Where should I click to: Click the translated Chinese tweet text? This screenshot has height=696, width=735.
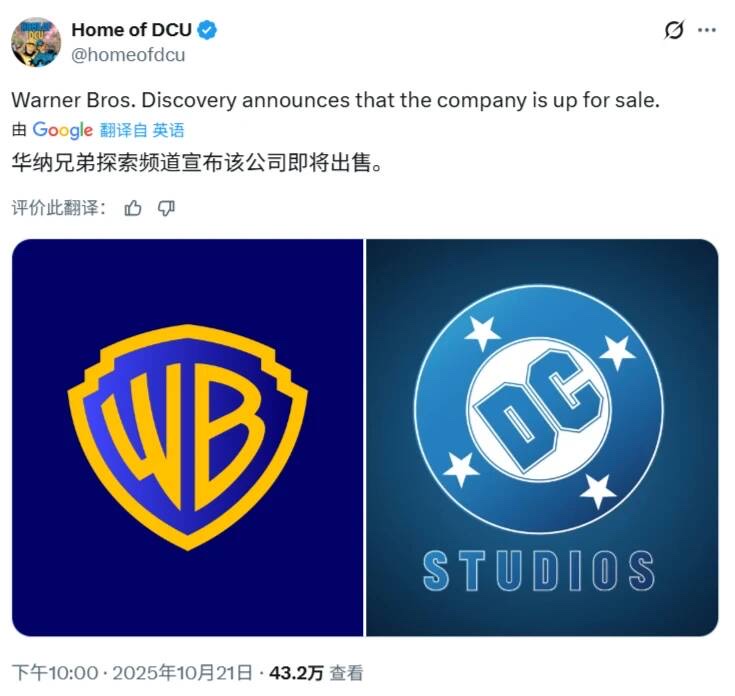click(x=197, y=163)
